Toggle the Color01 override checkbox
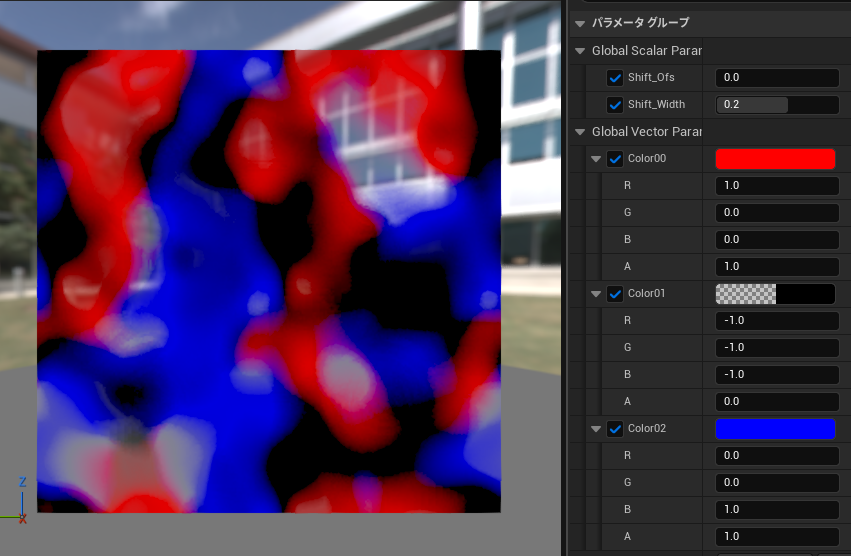 pos(615,294)
